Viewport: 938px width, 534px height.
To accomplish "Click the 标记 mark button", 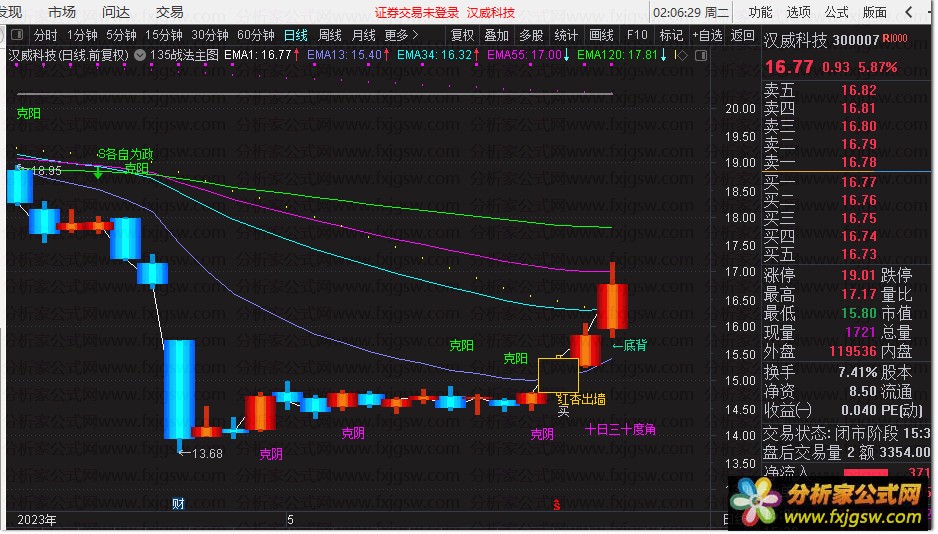I will coord(671,35).
